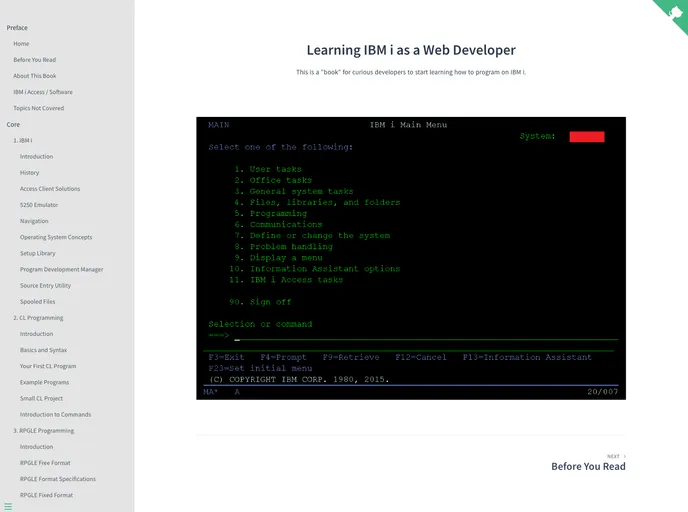The width and height of the screenshot is (688, 512).
Task: Open Your First CL Program
Action: [48, 366]
